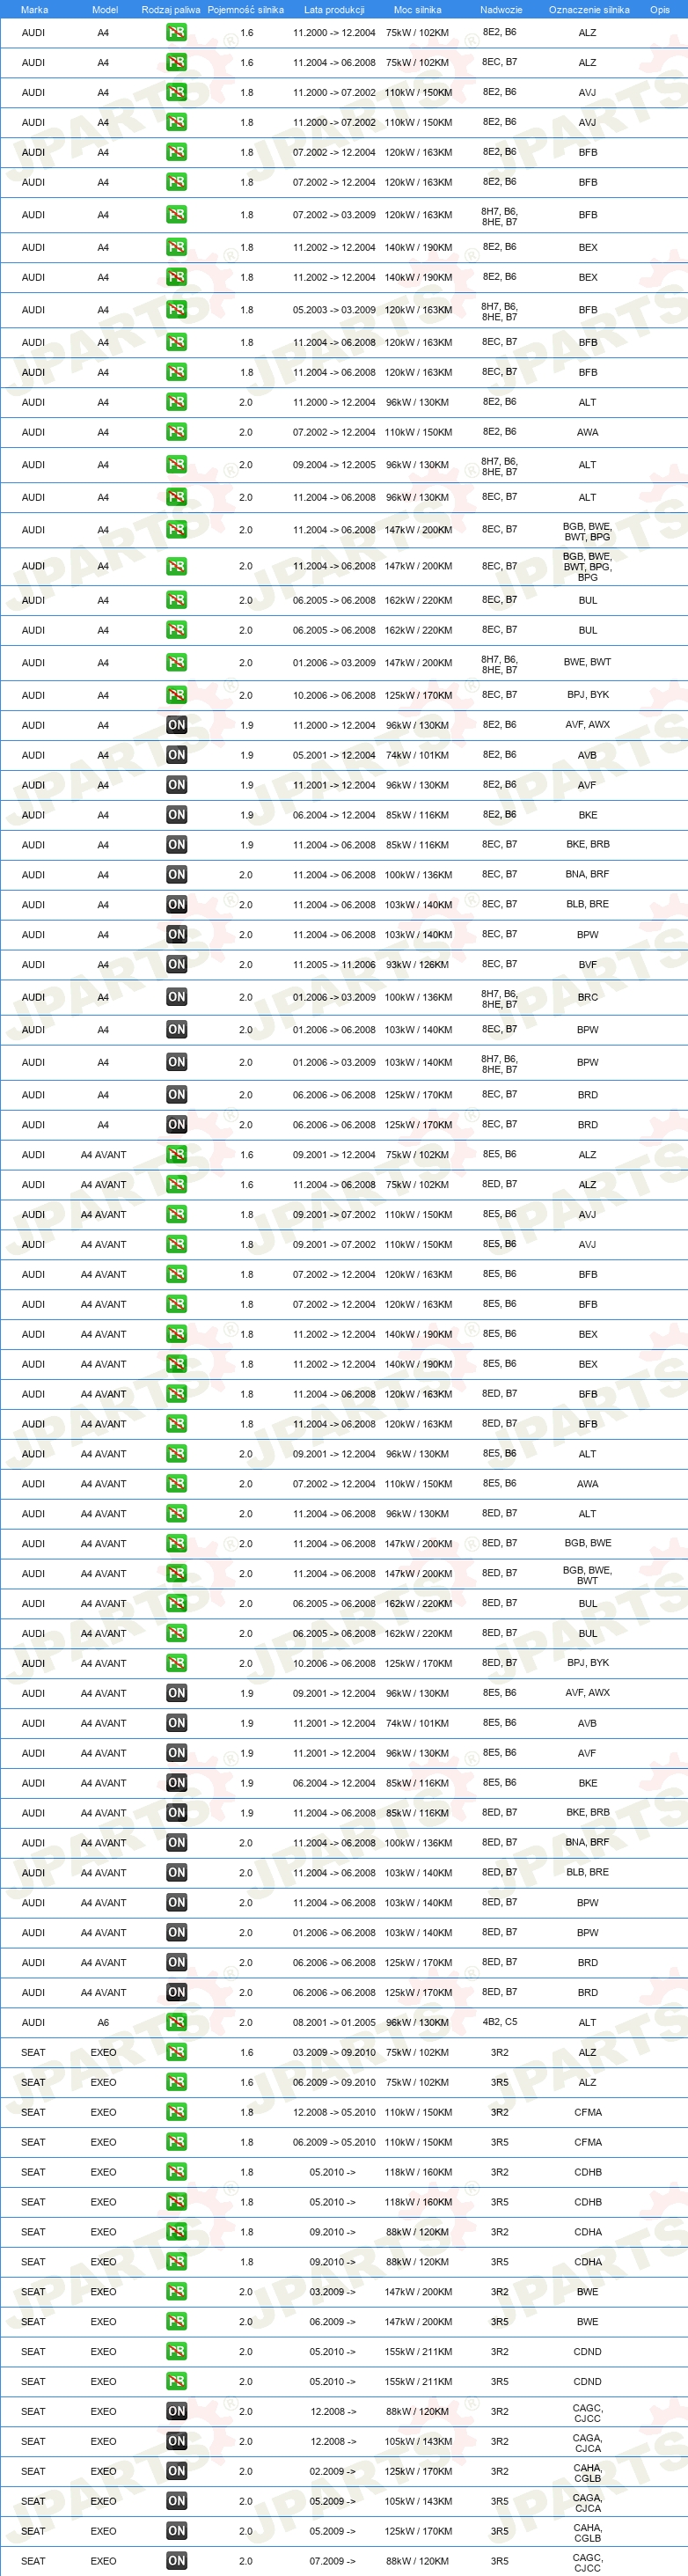Select the Rodzaj paliwa column header
Screen dimensions: 688x2576
point(171,10)
